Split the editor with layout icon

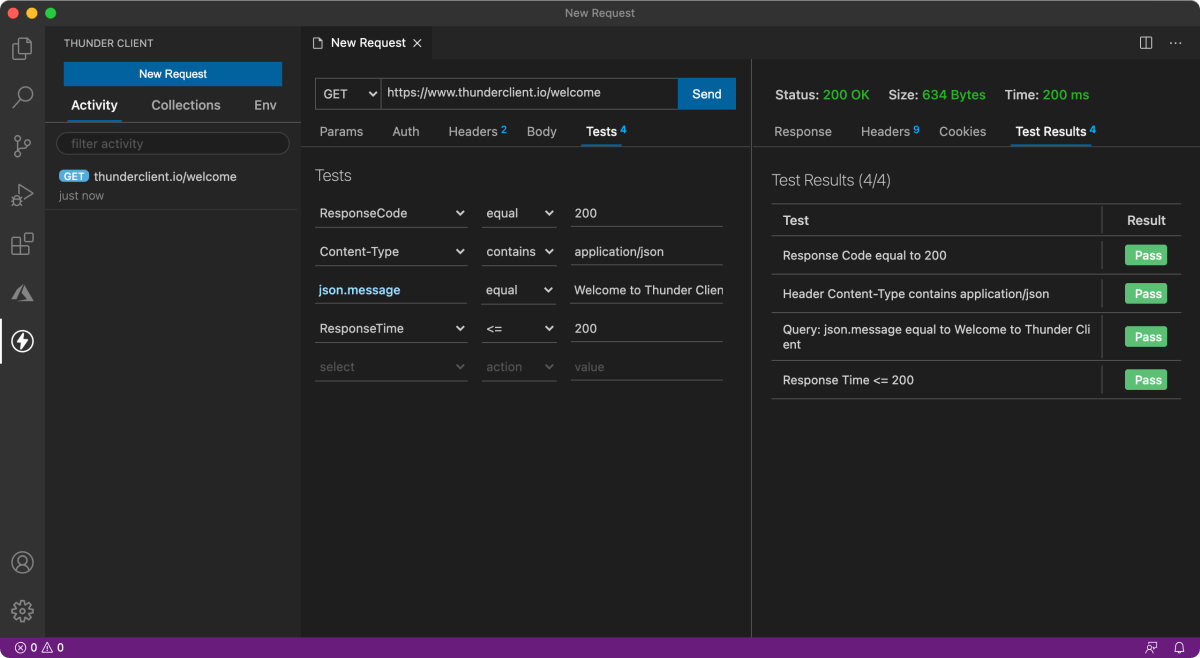coord(1146,43)
